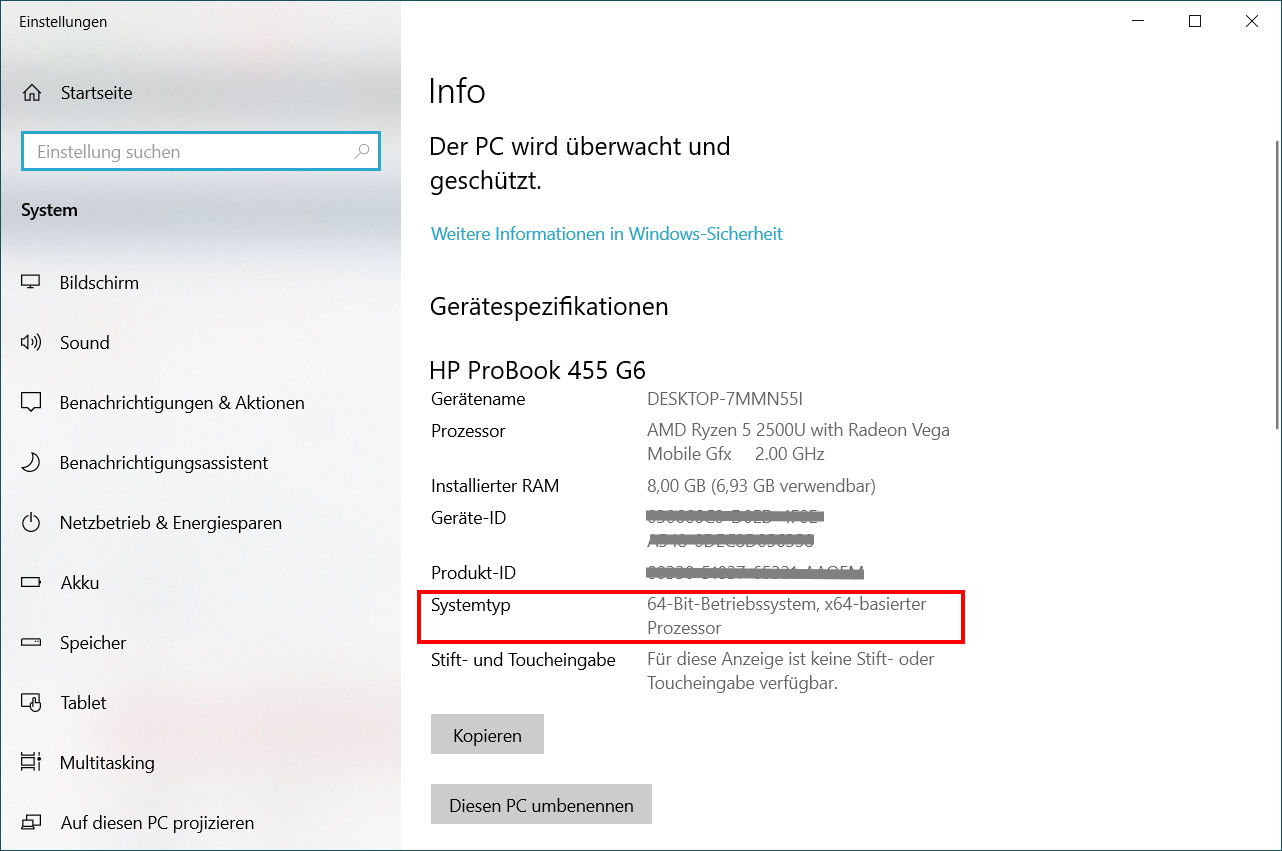Click the 64-Bit-Betriebssystem value text
1282x851 pixels.
tap(787, 616)
